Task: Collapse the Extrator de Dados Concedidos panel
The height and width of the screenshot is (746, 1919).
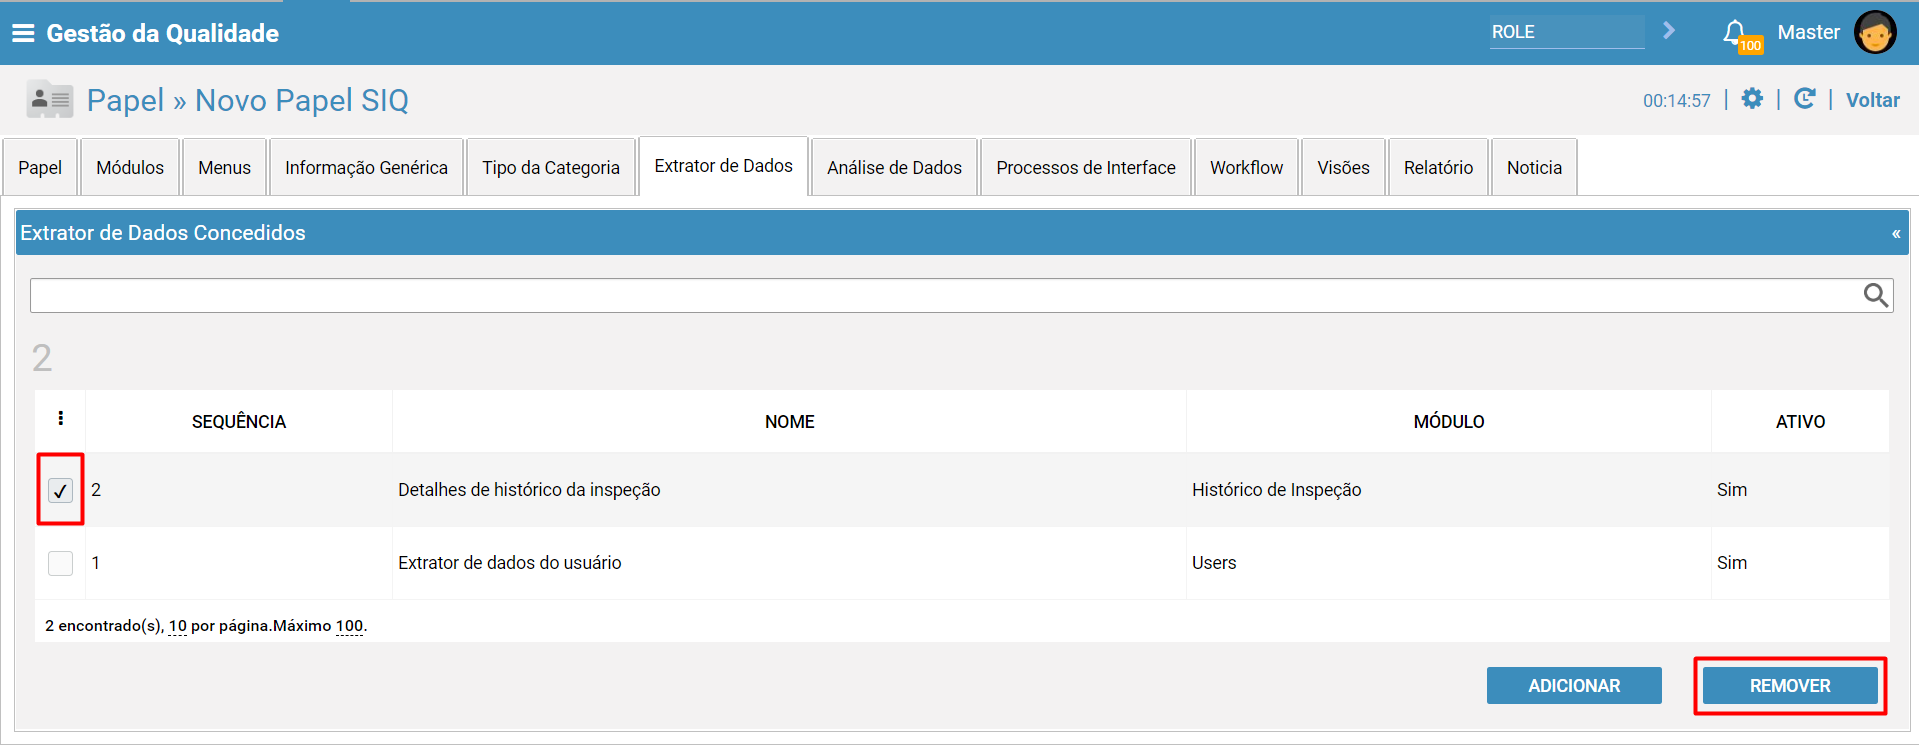Action: click(1895, 234)
